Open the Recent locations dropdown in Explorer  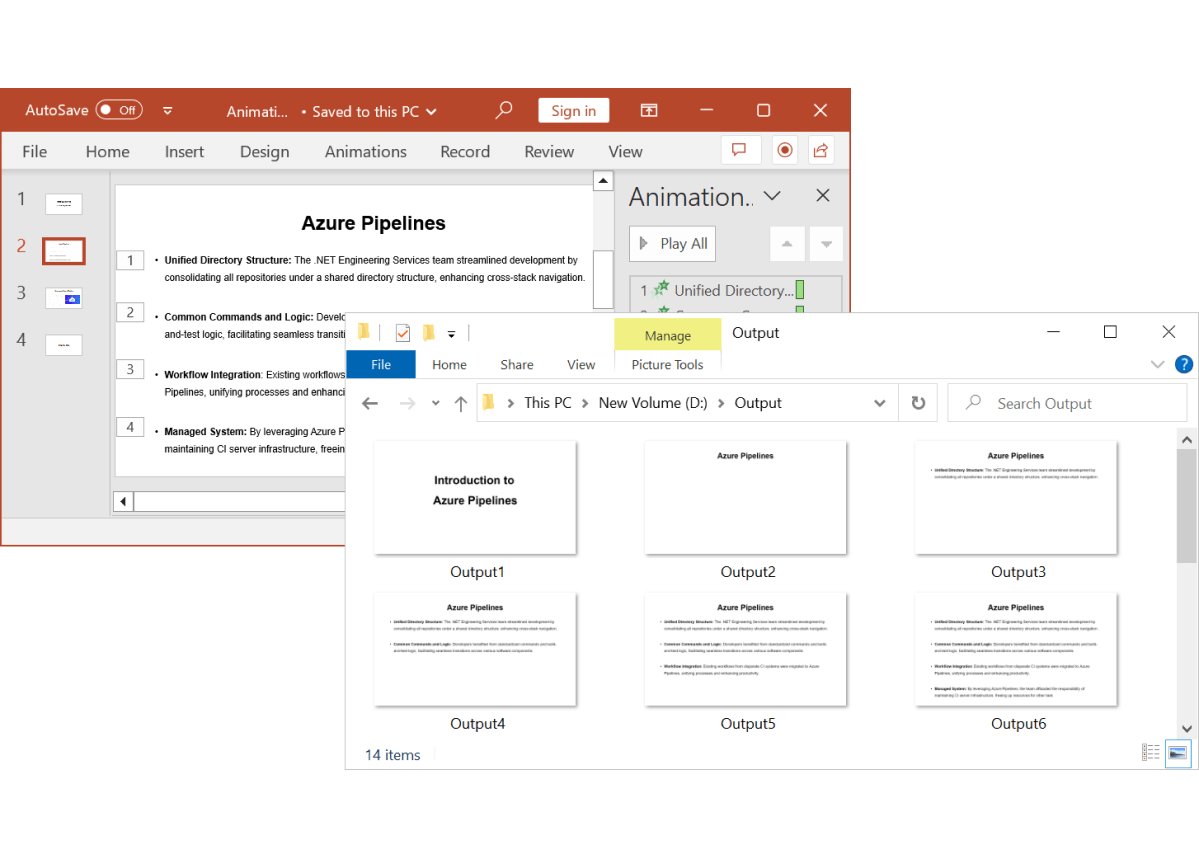(435, 403)
